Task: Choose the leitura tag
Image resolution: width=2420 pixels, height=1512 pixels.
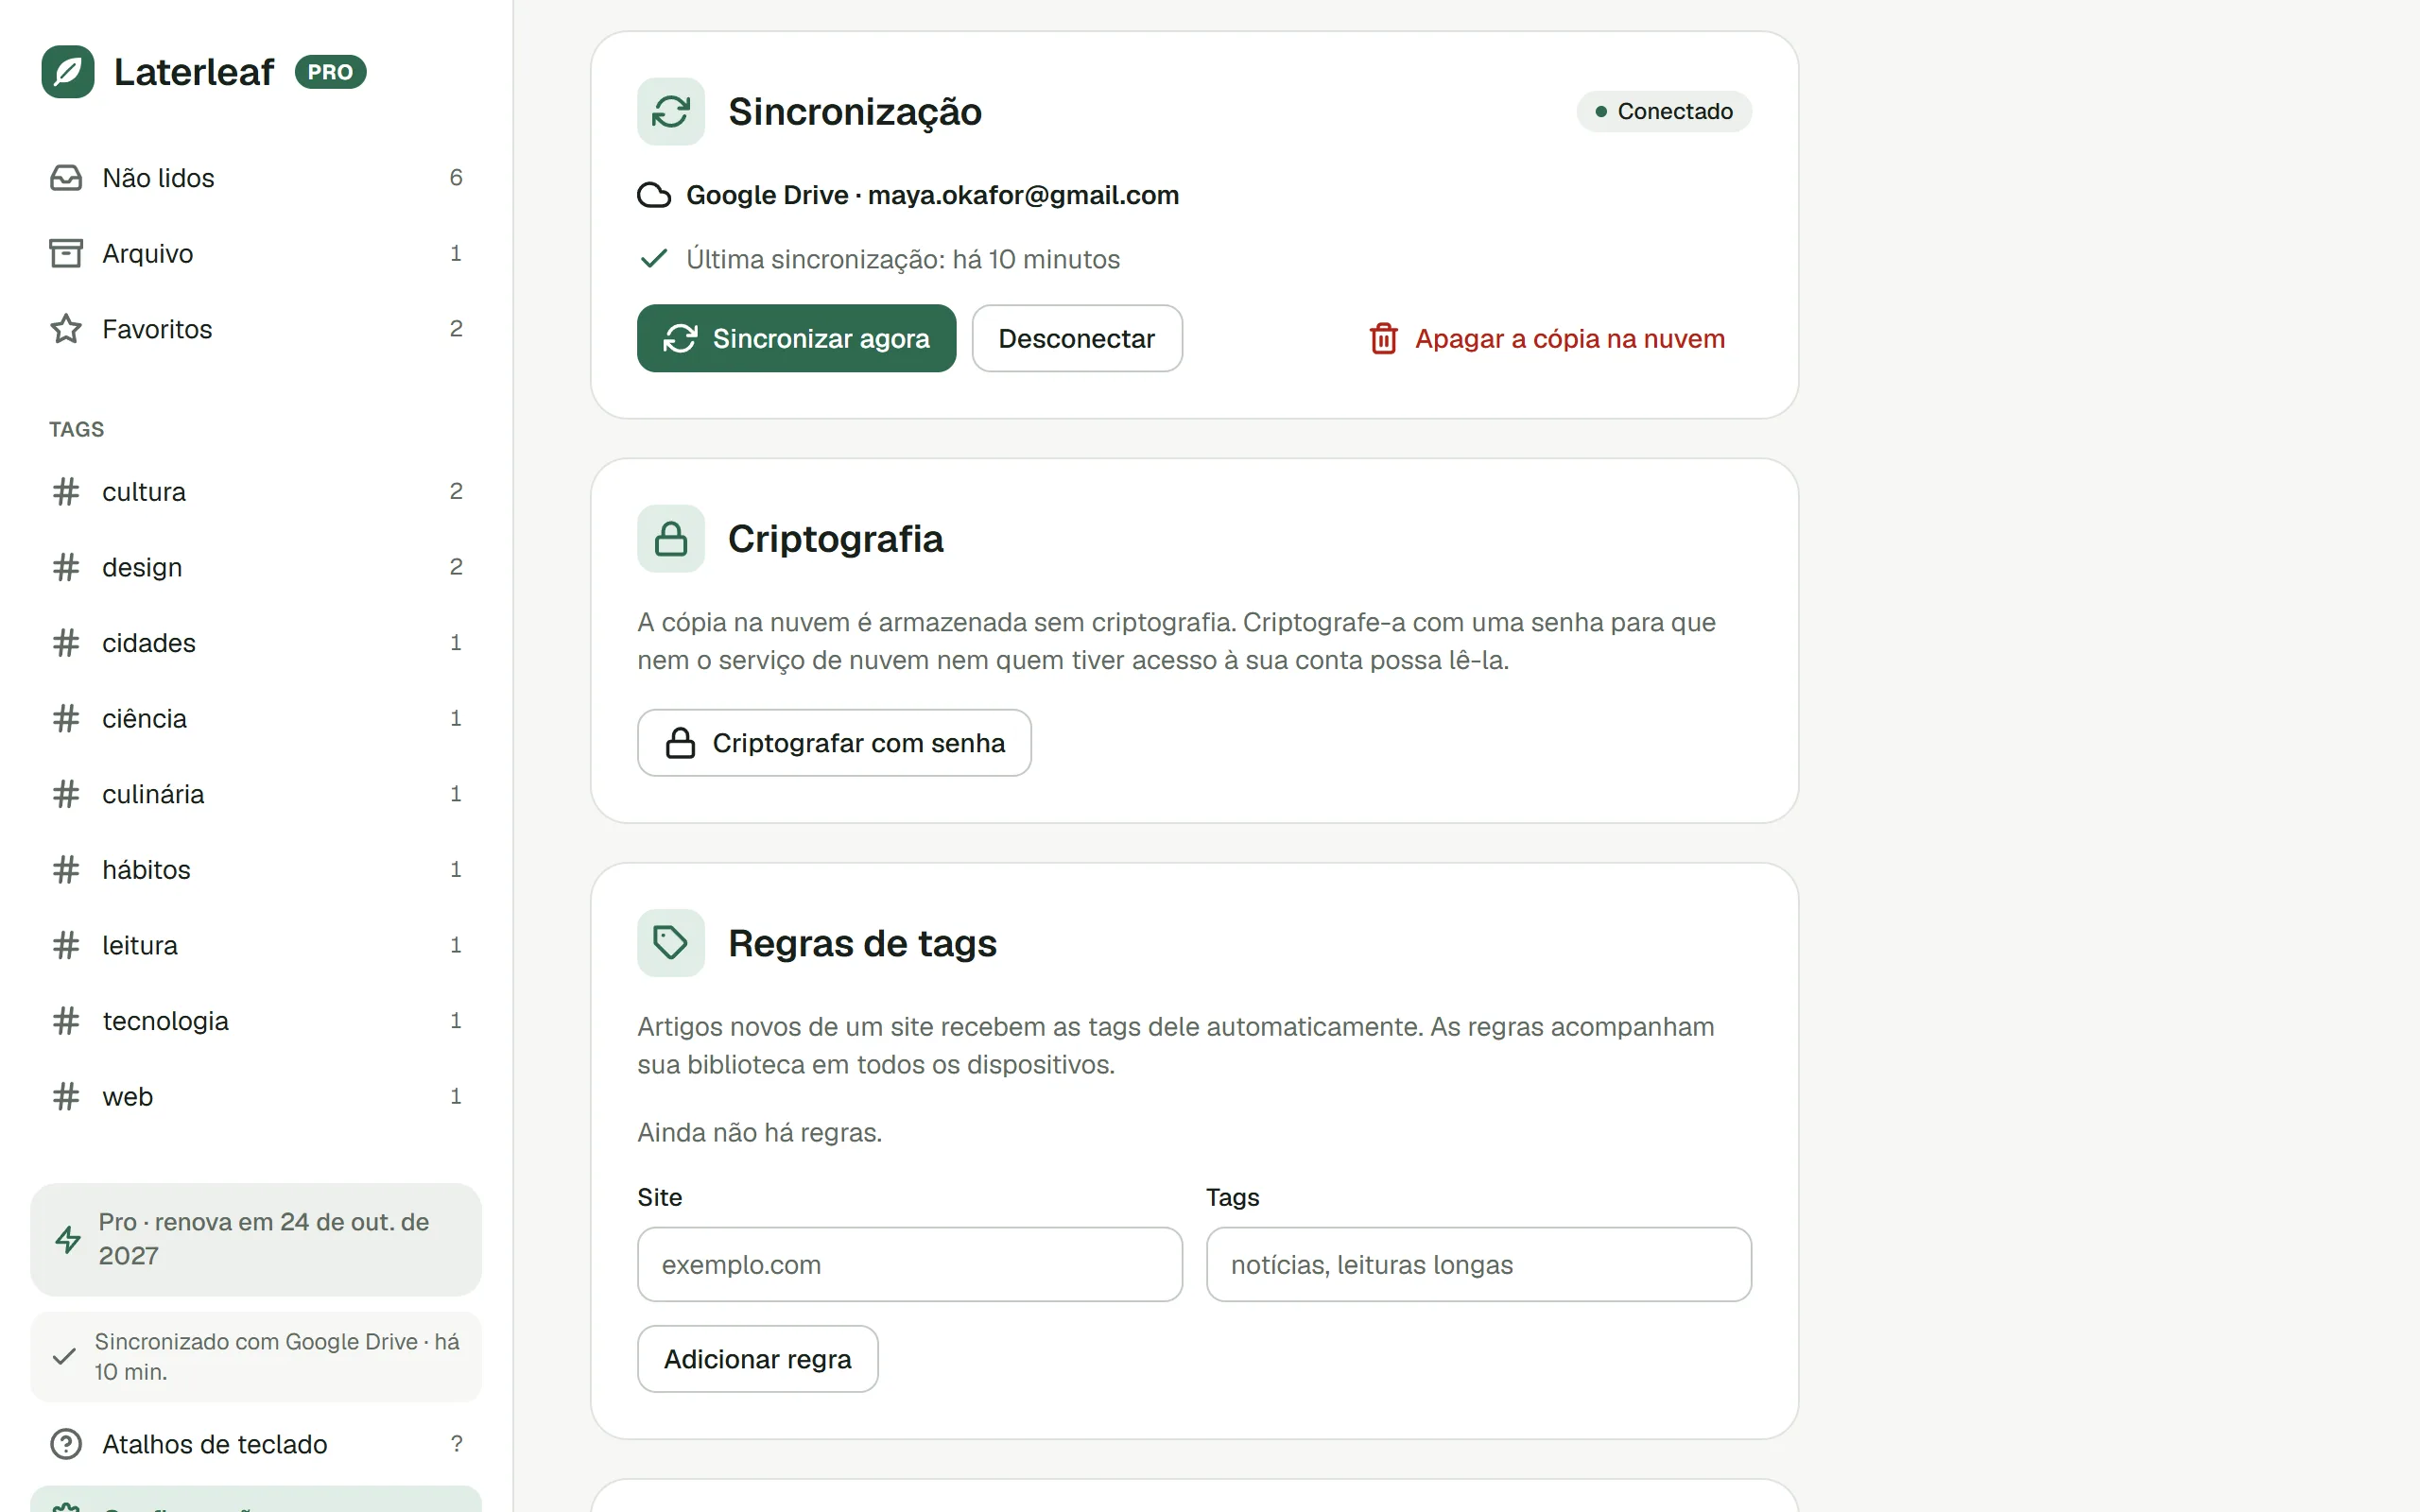Action: coord(256,945)
